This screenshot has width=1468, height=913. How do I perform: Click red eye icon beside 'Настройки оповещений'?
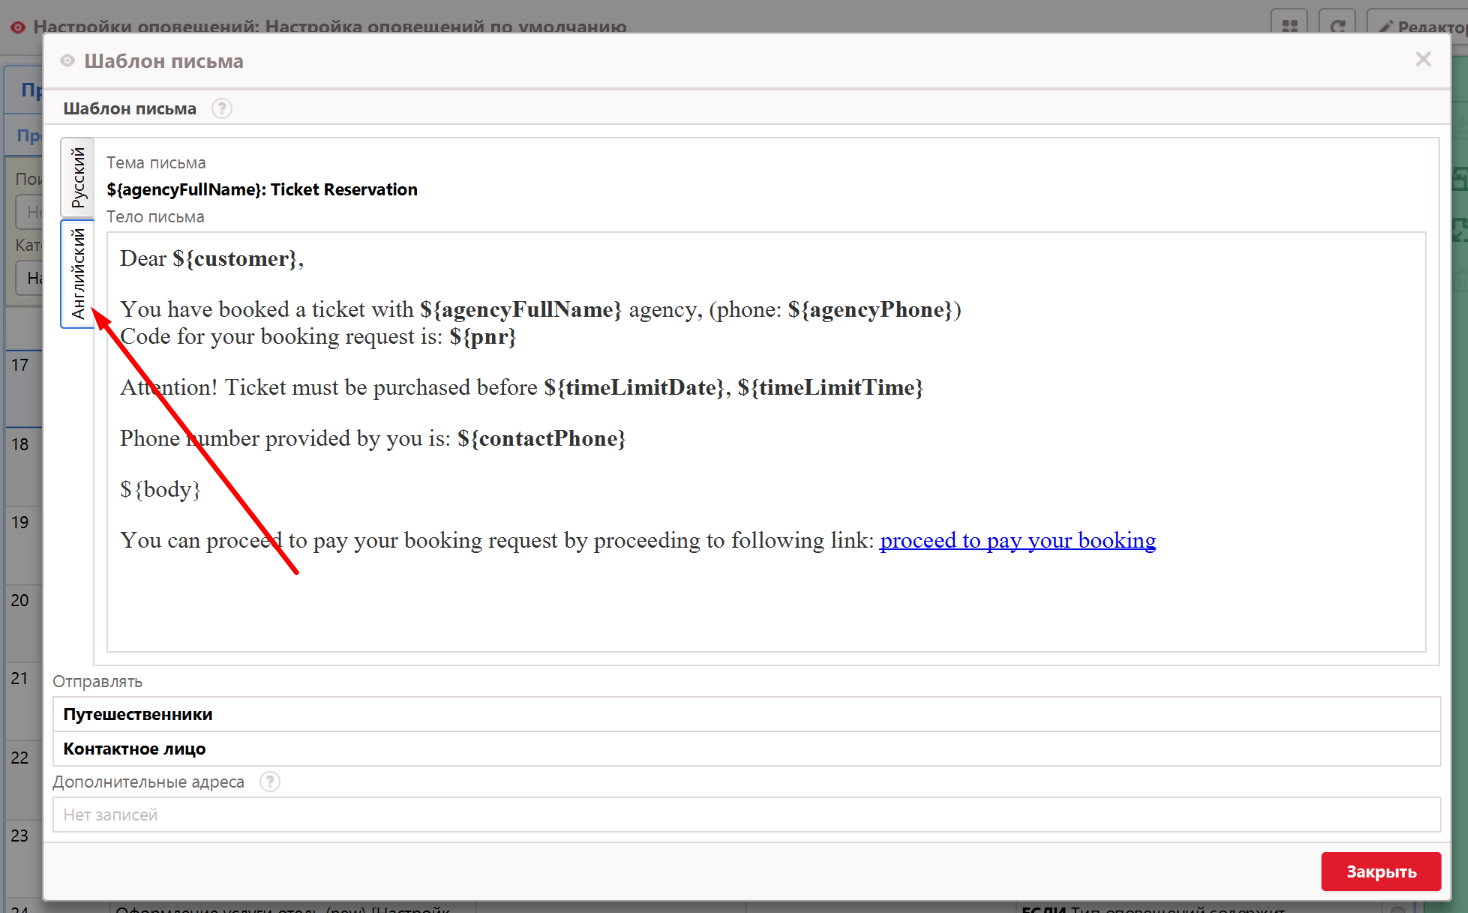(x=17, y=27)
